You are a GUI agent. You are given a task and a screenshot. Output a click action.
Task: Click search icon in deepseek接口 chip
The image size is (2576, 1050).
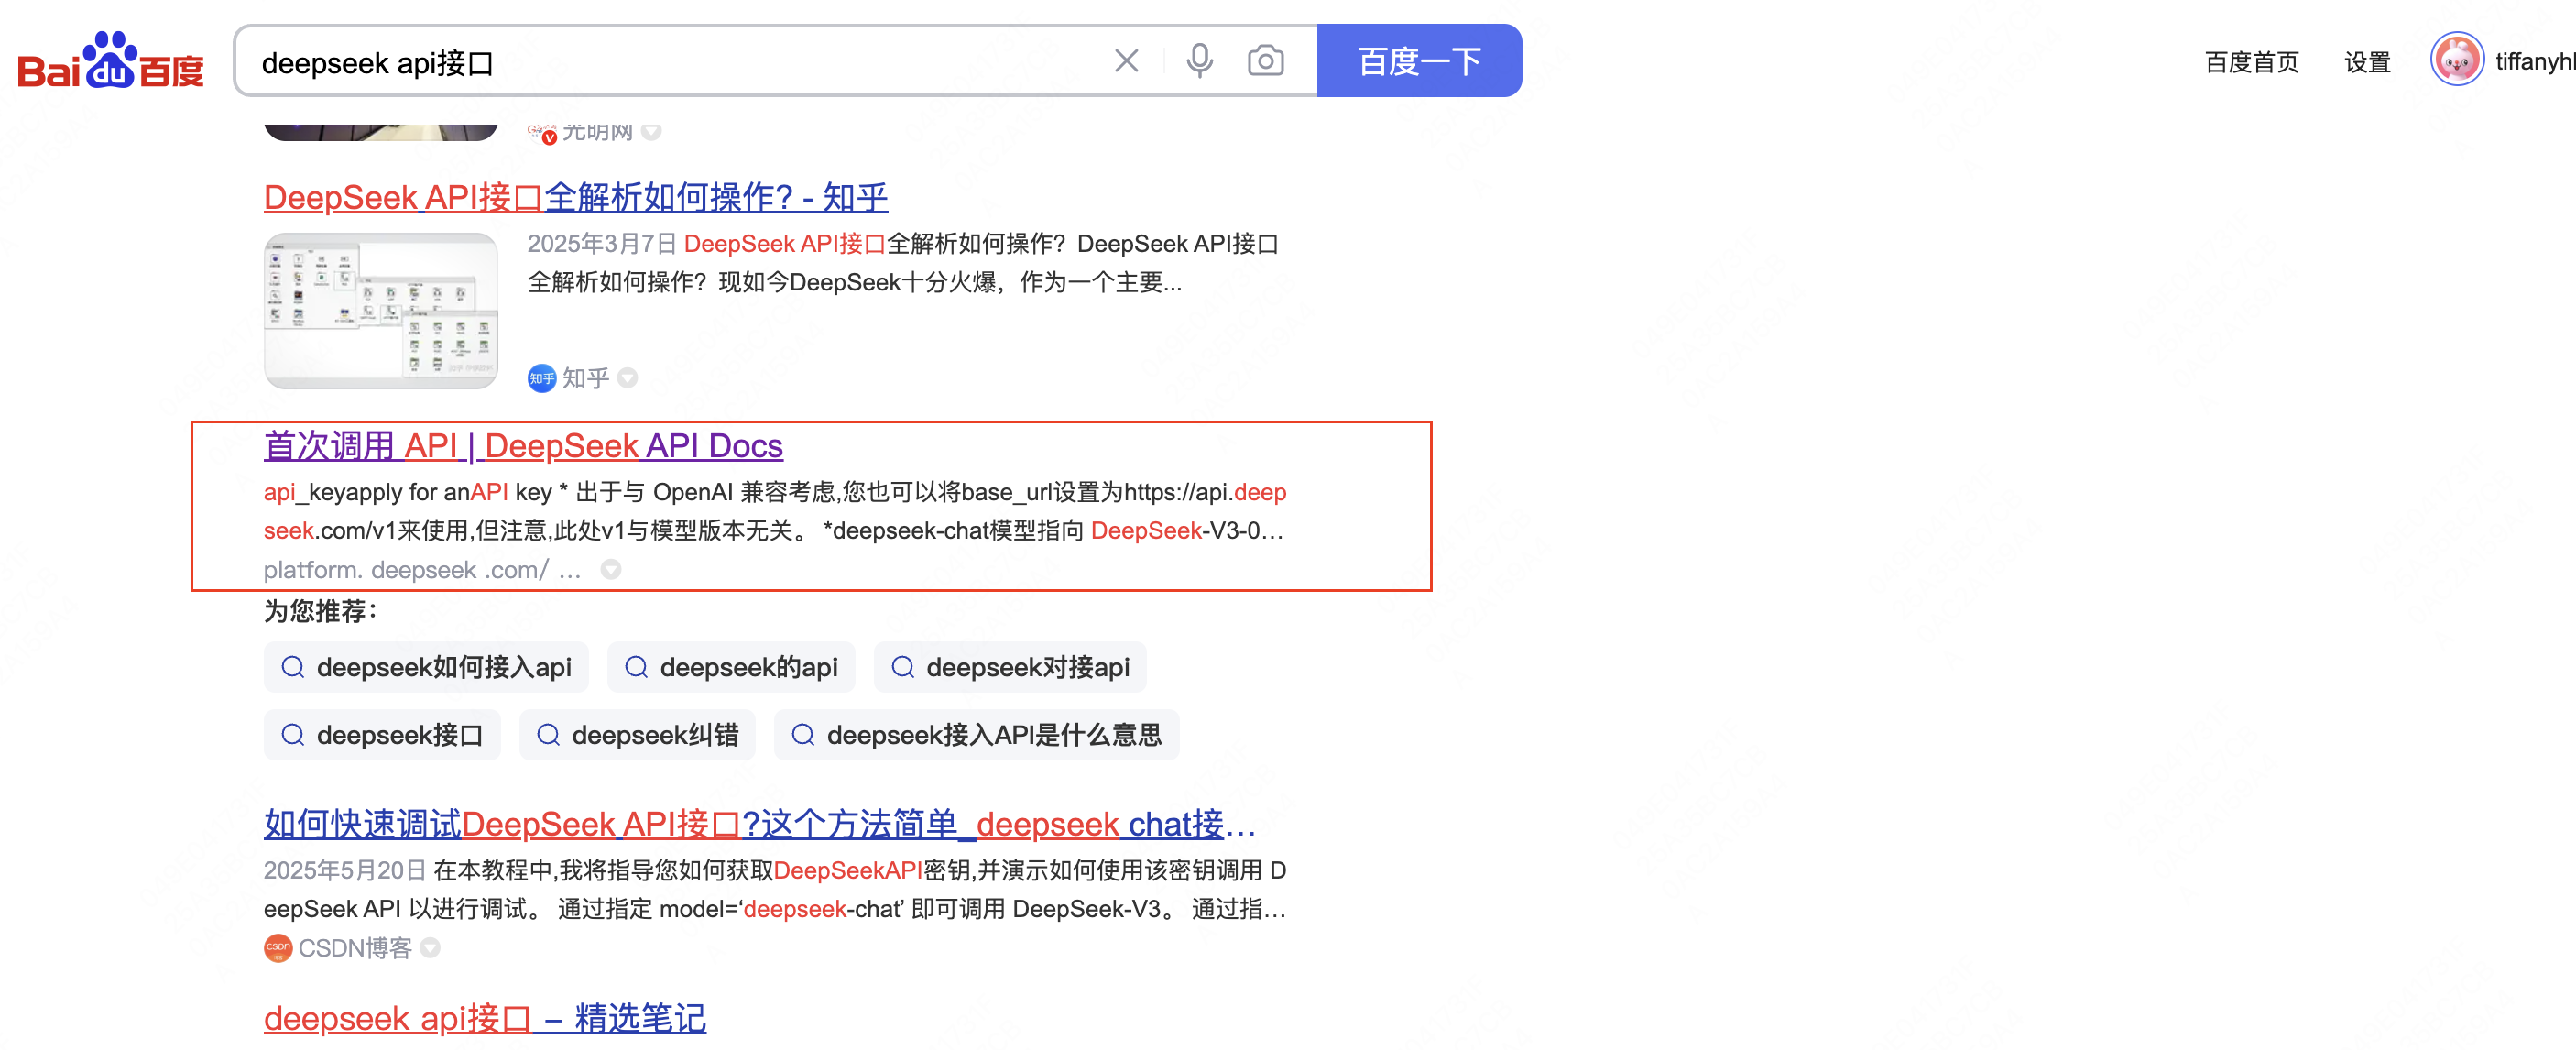coord(292,735)
